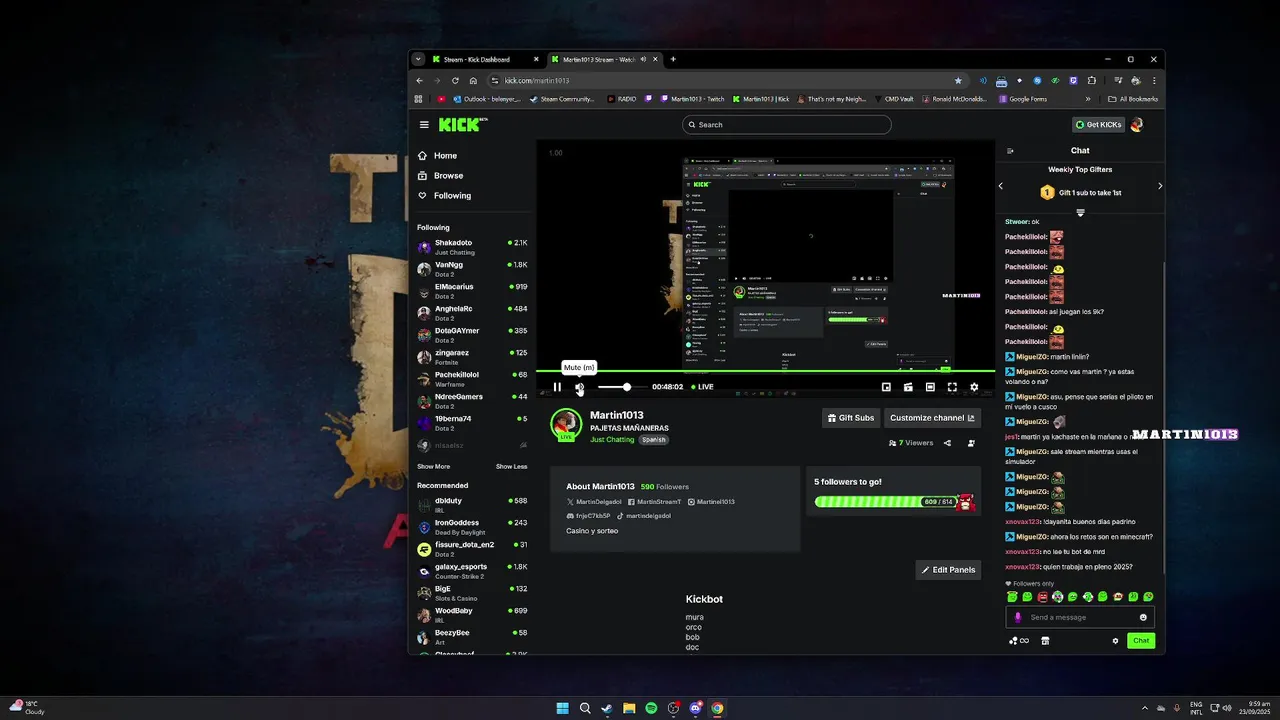The width and height of the screenshot is (1280, 720).
Task: Open a new browser tab
Action: [x=673, y=59]
